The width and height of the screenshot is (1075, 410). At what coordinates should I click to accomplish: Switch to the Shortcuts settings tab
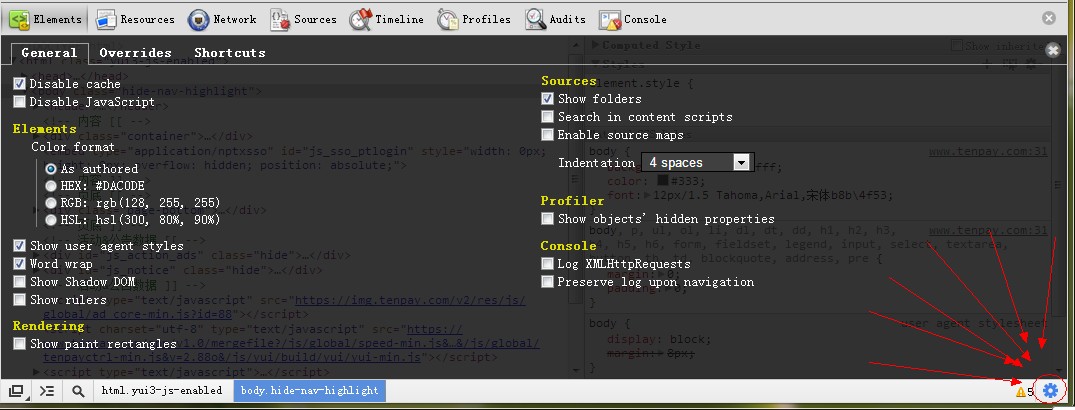point(230,53)
